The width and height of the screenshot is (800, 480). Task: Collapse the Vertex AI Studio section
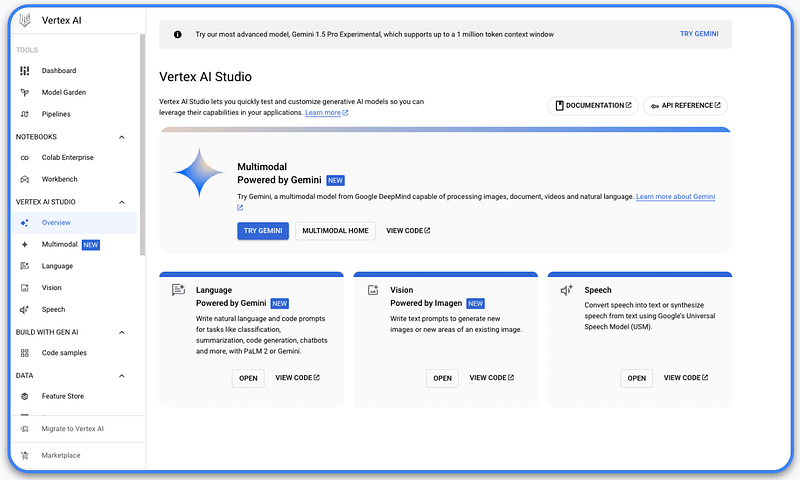122,203
